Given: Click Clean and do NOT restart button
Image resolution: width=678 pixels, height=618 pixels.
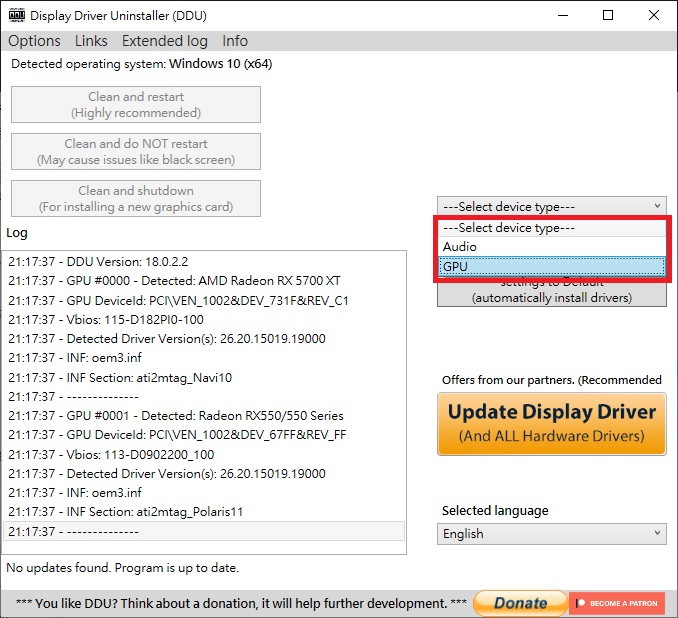Looking at the screenshot, I should [x=136, y=152].
